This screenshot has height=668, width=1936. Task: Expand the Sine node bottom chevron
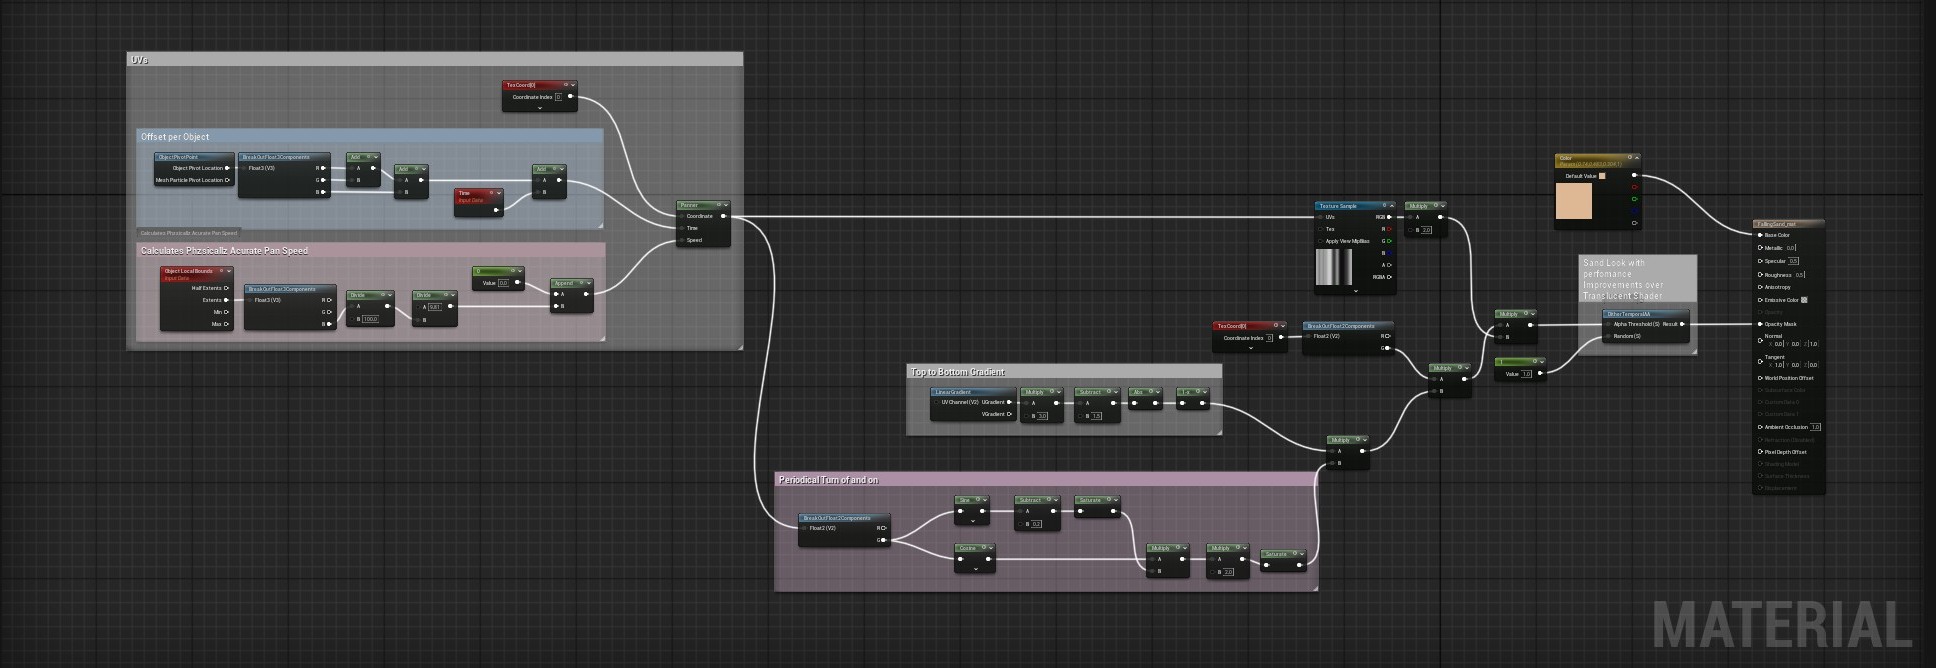tap(973, 521)
